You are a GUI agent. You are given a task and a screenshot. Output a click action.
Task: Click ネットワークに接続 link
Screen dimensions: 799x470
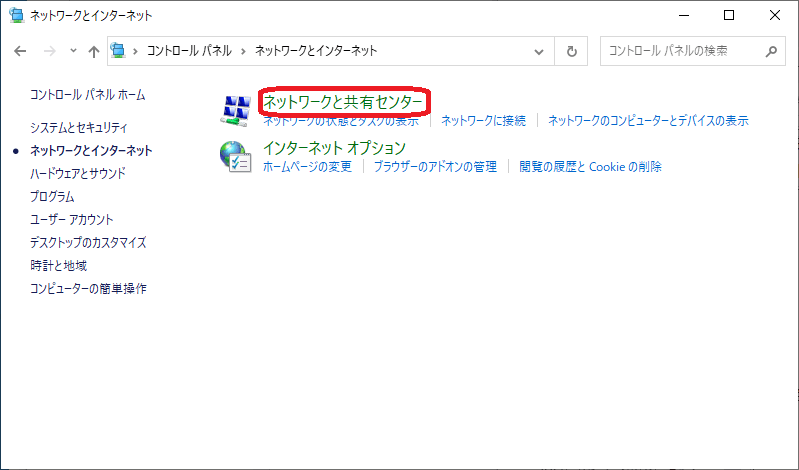click(x=483, y=121)
